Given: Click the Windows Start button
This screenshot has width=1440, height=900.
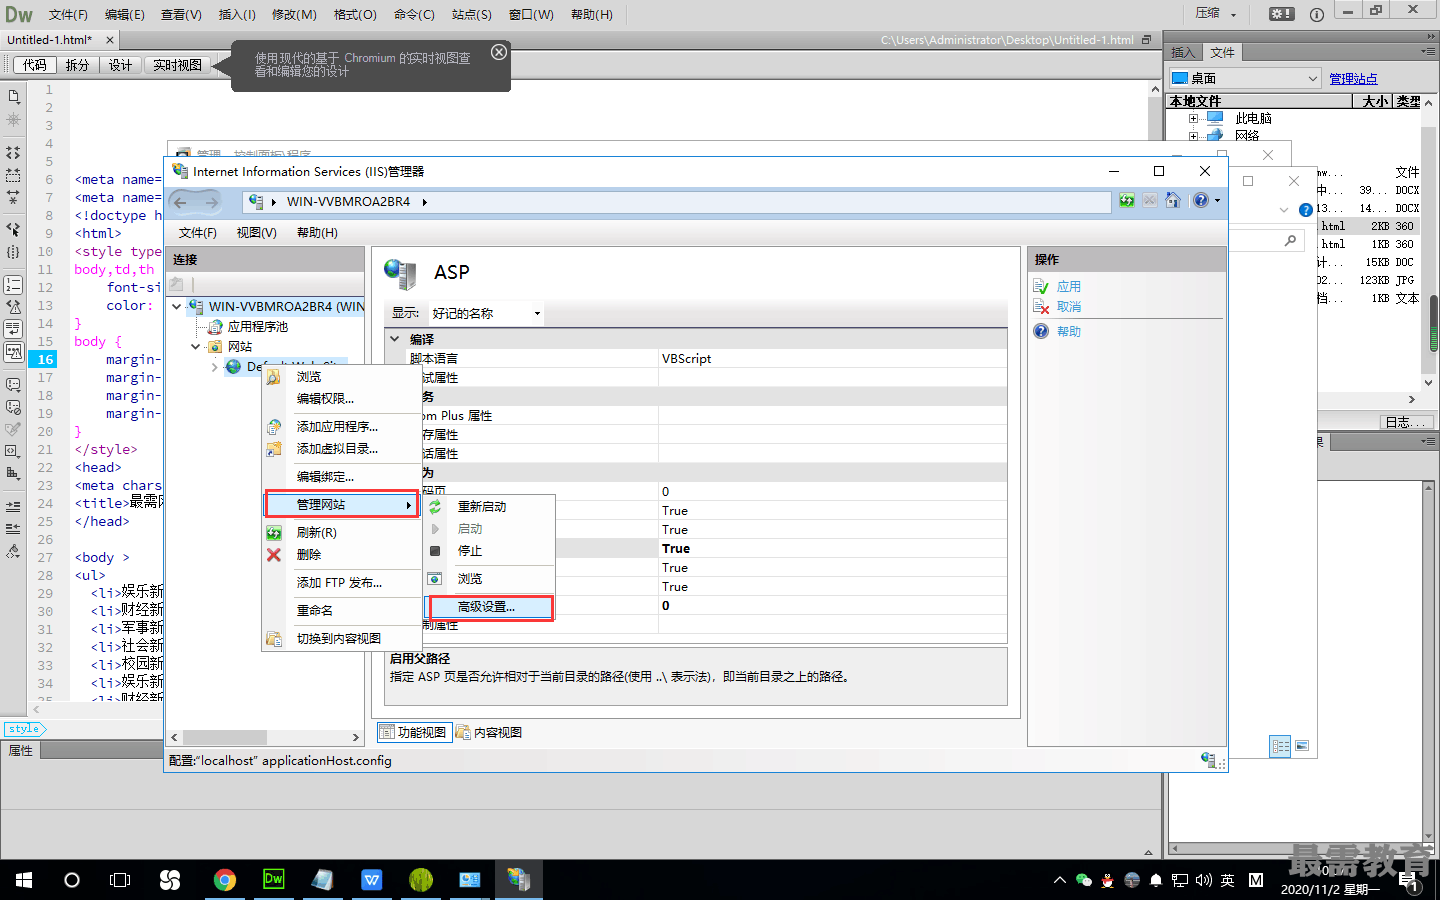Looking at the screenshot, I should pos(24,880).
